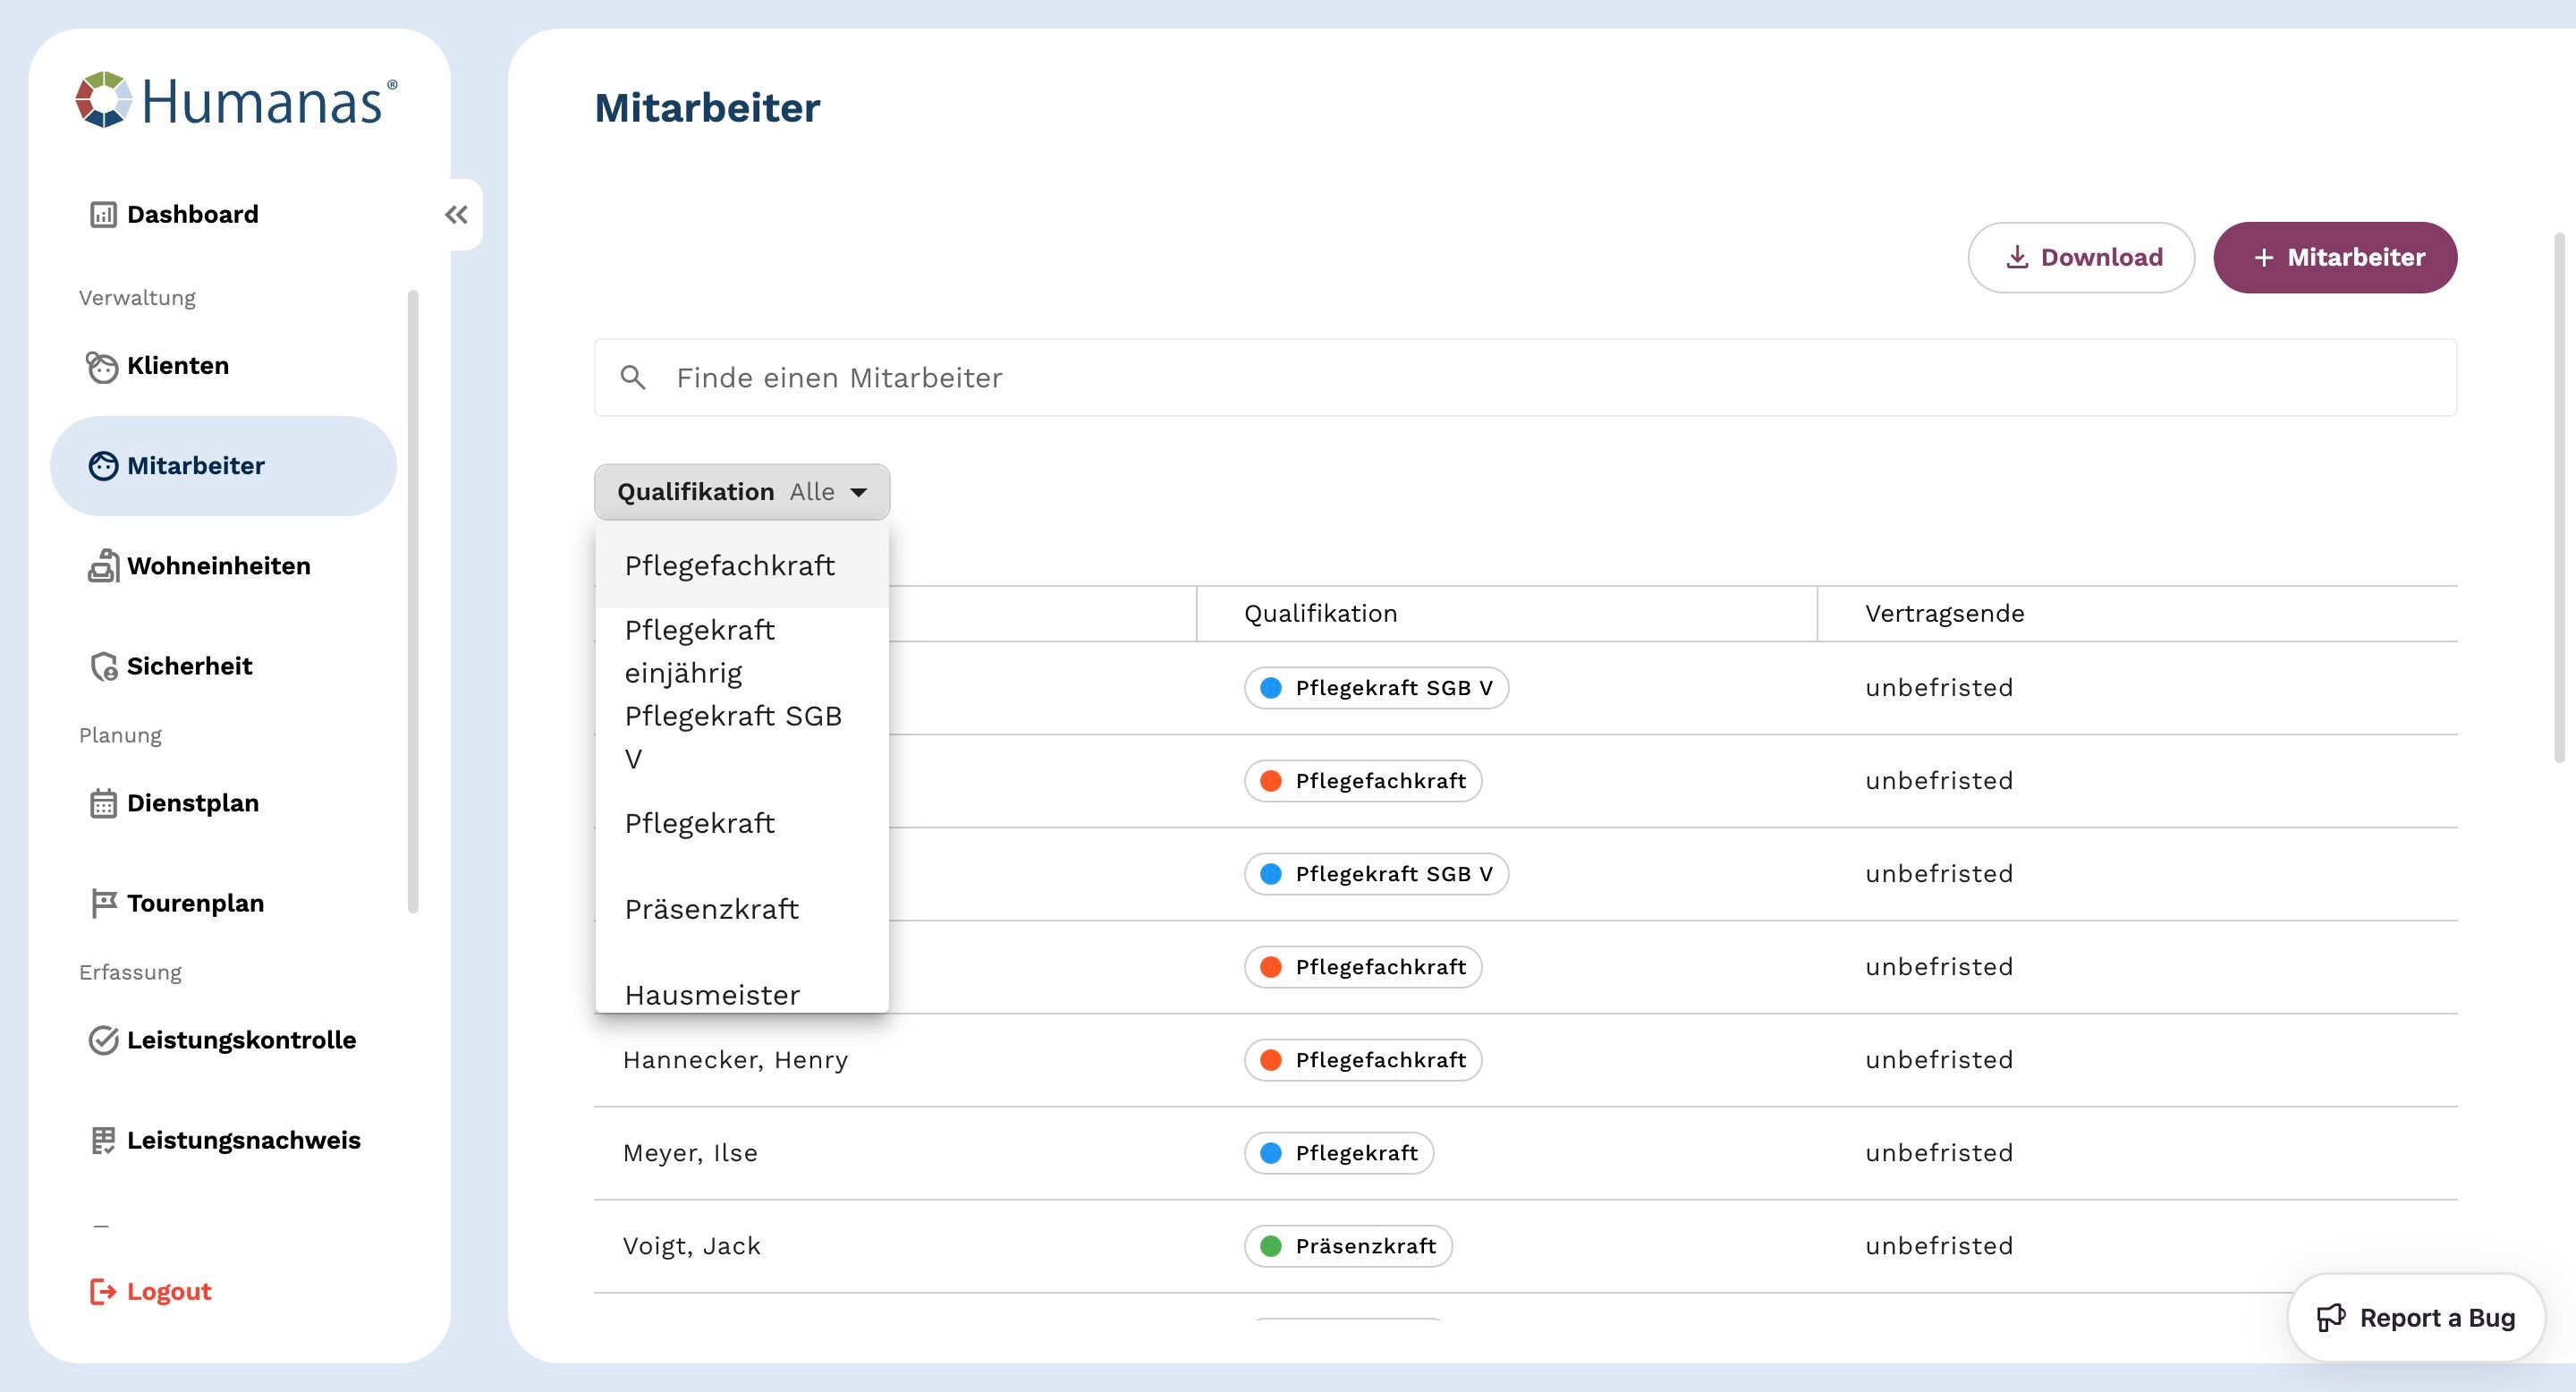
Task: Choose Präsenzkraft from dropdown options
Action: point(711,909)
